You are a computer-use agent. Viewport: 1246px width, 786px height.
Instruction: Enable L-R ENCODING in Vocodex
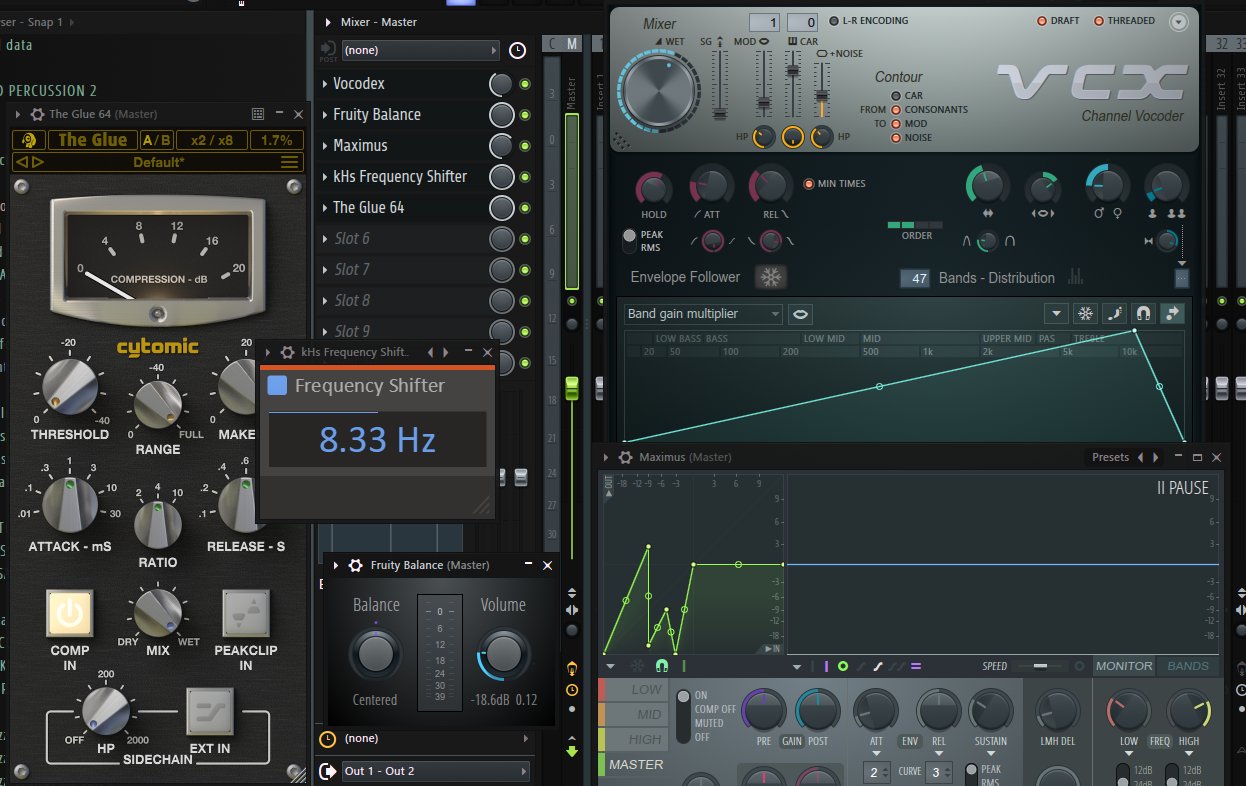834,21
